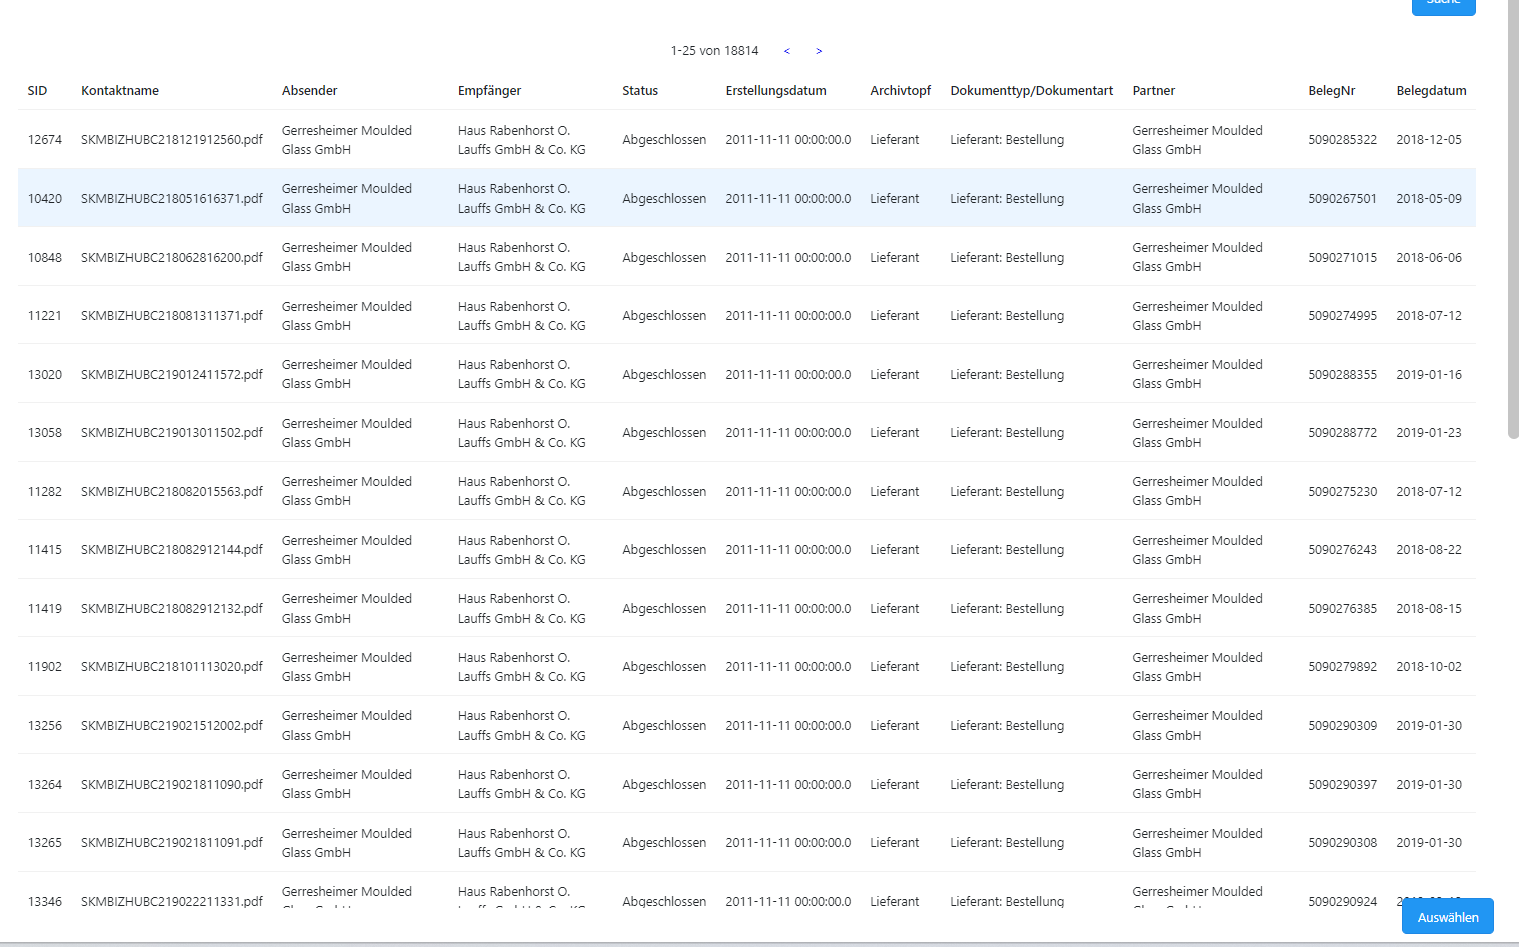The width and height of the screenshot is (1519, 947).
Task: Click the Auswählen button
Action: tap(1447, 917)
